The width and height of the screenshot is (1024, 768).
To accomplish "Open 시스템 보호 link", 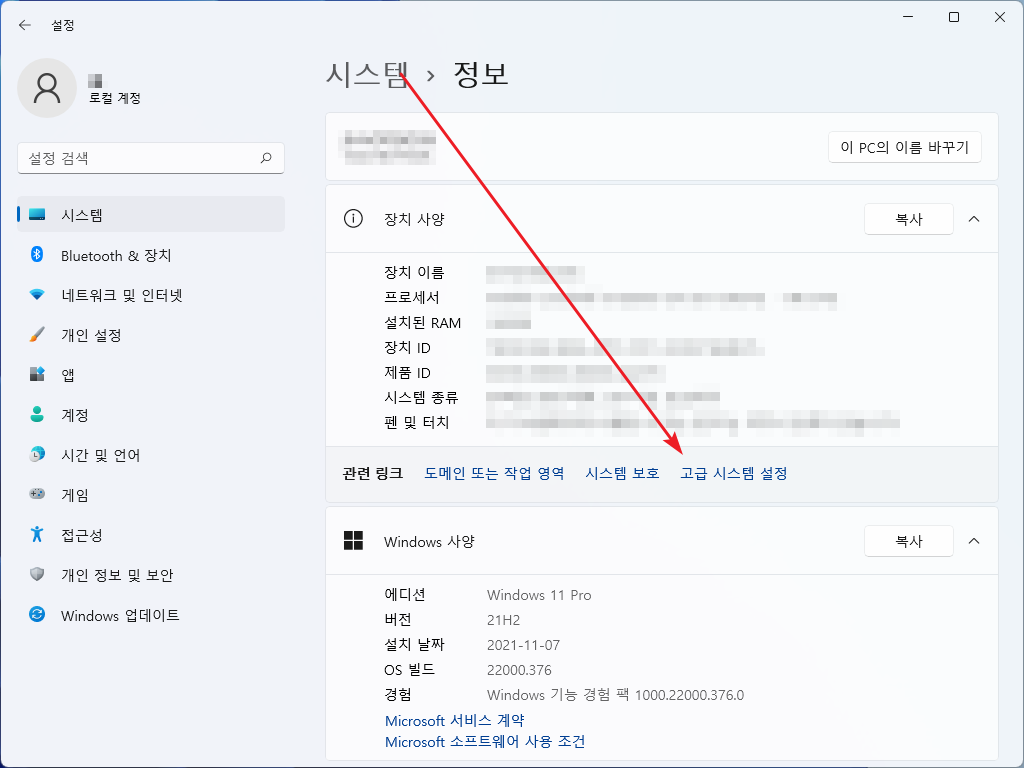I will pyautogui.click(x=622, y=473).
